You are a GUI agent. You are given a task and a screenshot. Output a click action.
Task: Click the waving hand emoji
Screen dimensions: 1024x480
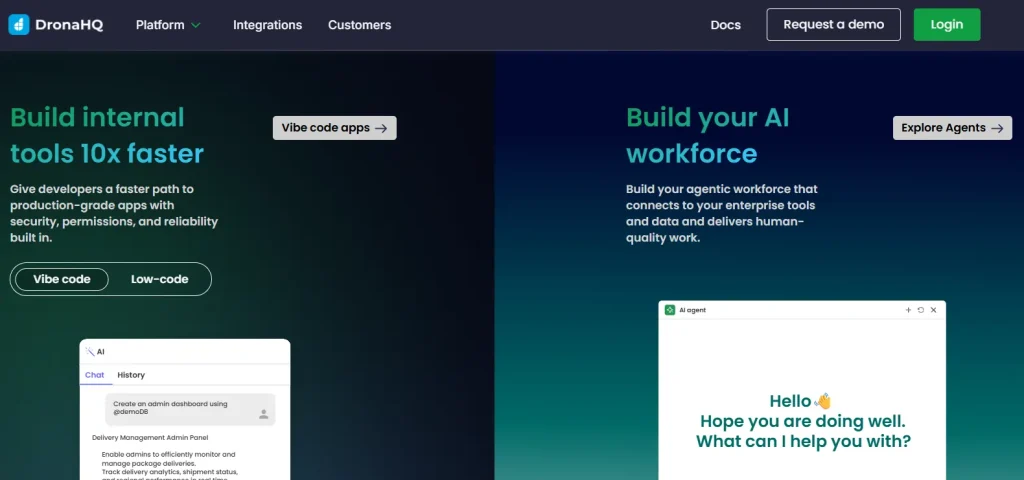(823, 401)
